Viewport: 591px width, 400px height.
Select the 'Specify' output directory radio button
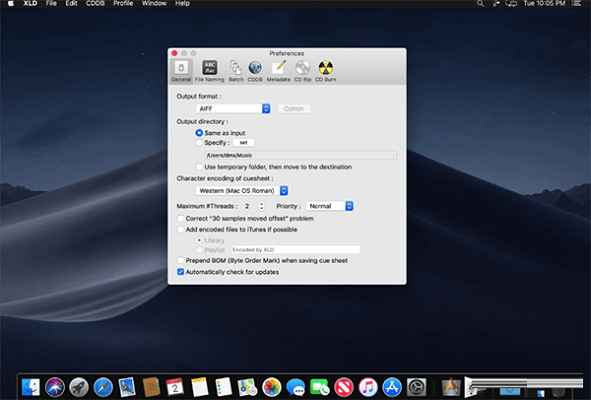click(199, 143)
